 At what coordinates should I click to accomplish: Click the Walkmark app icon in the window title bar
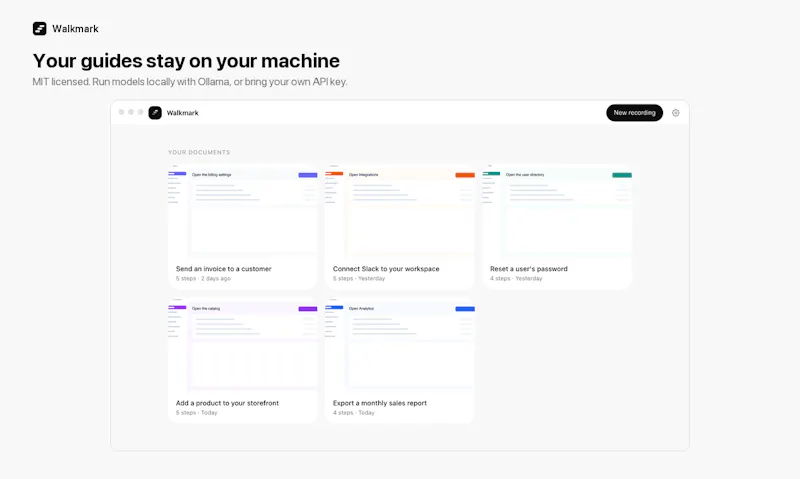pos(155,113)
